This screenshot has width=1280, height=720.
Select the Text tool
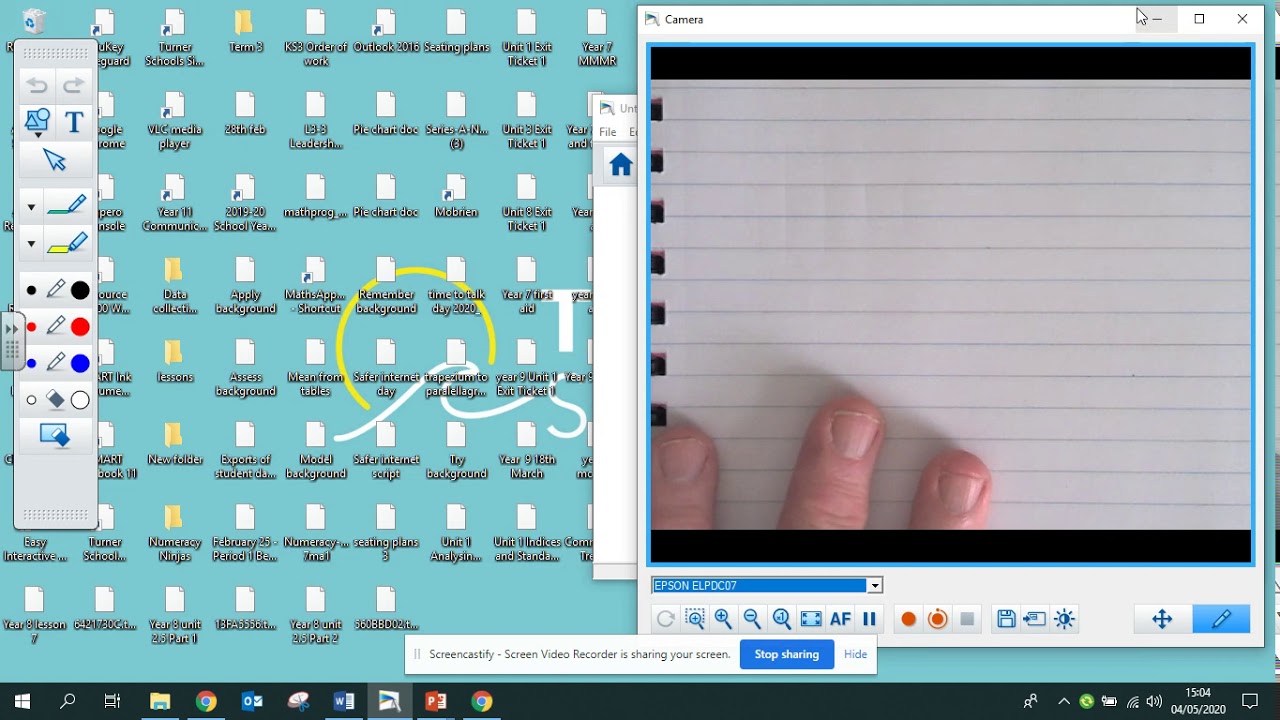pyautogui.click(x=74, y=122)
